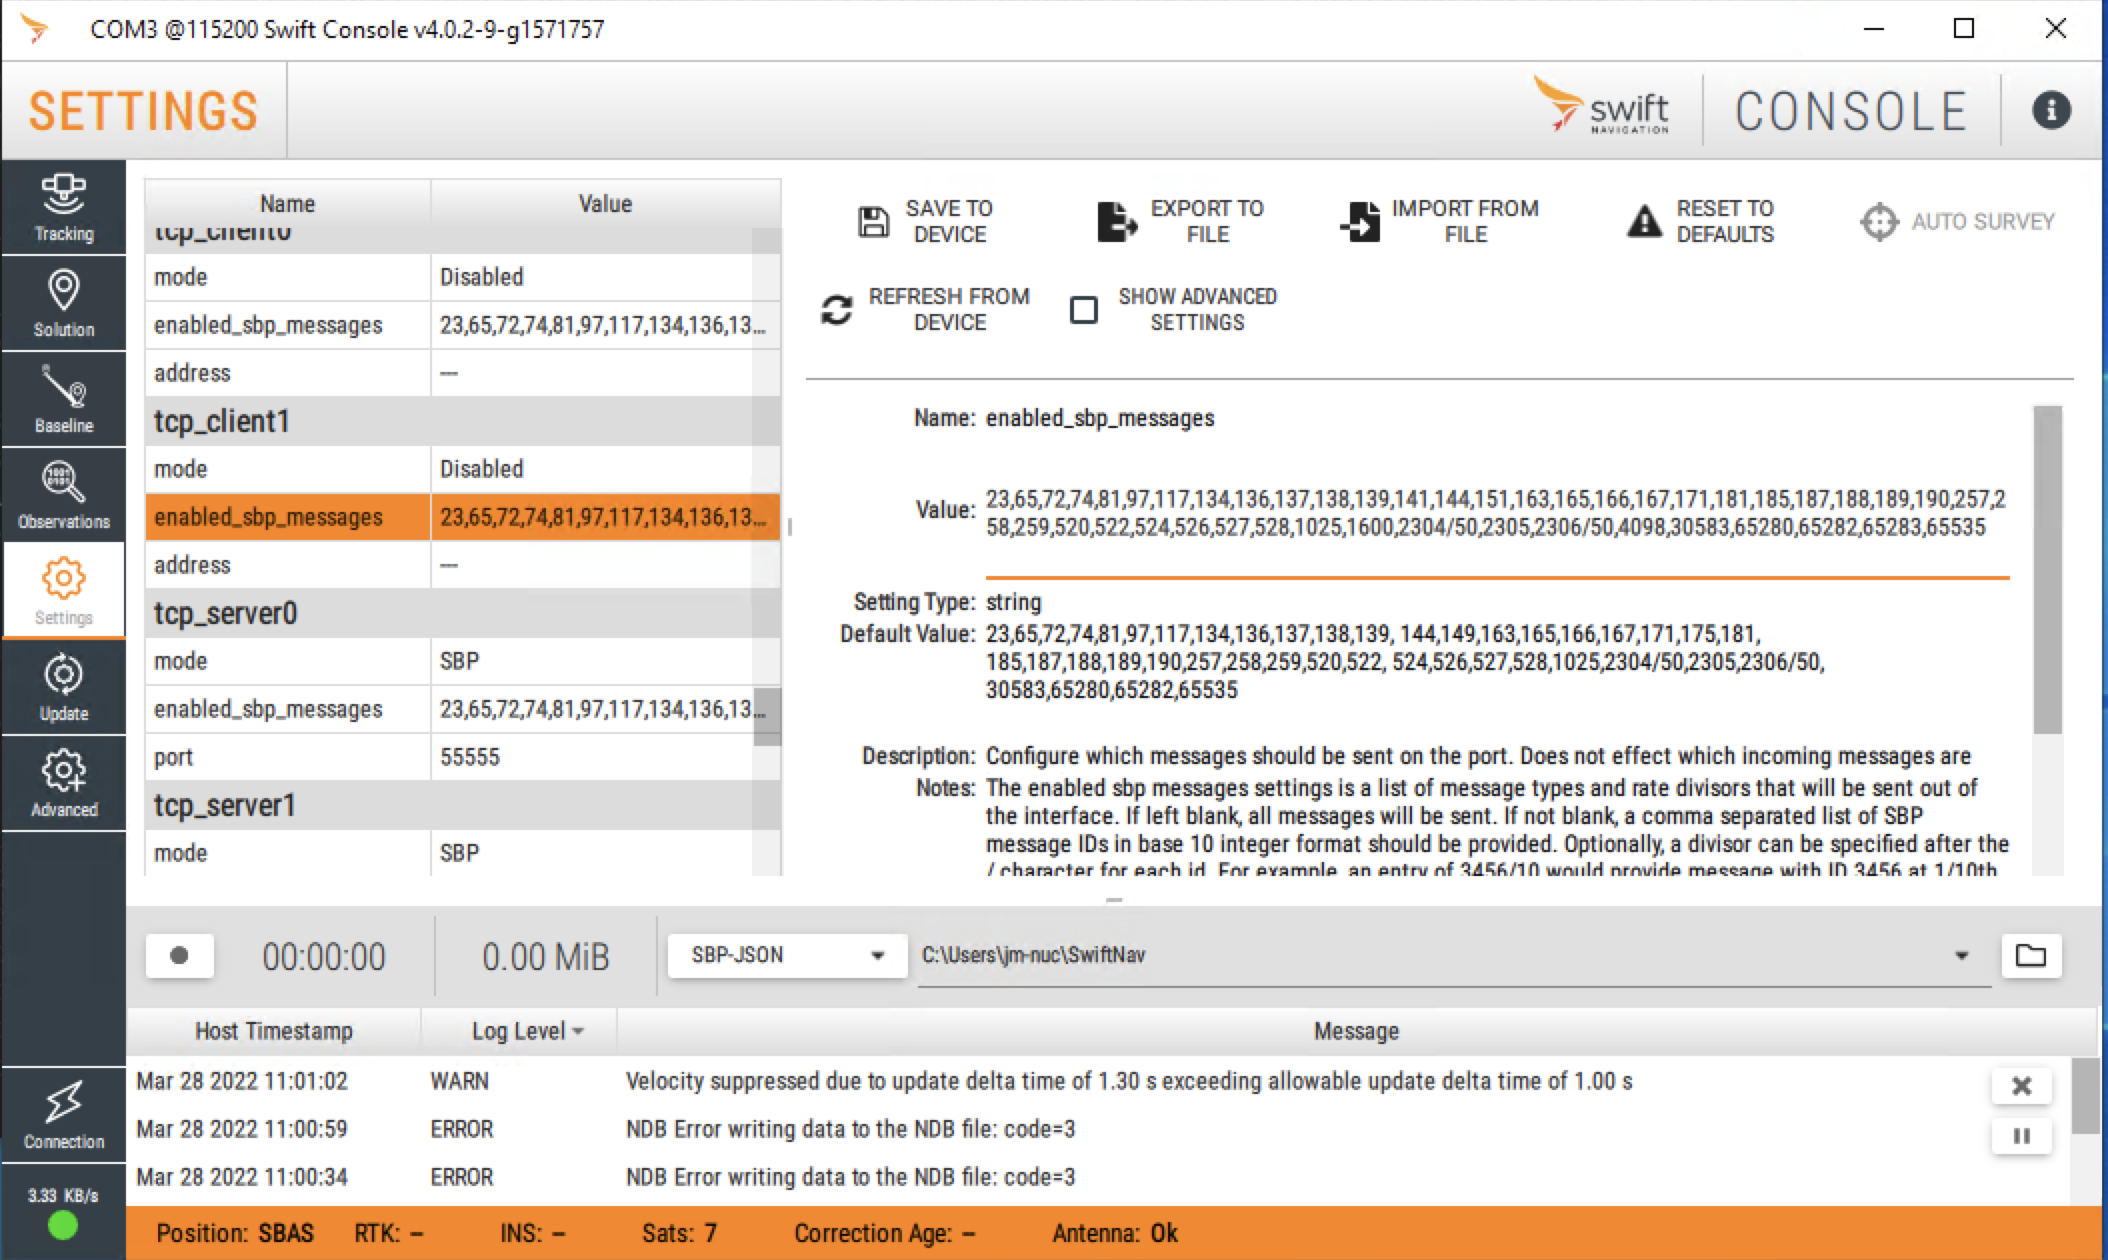Enable Show Advanced Settings checkbox
The height and width of the screenshot is (1260, 2108).
coord(1084,309)
